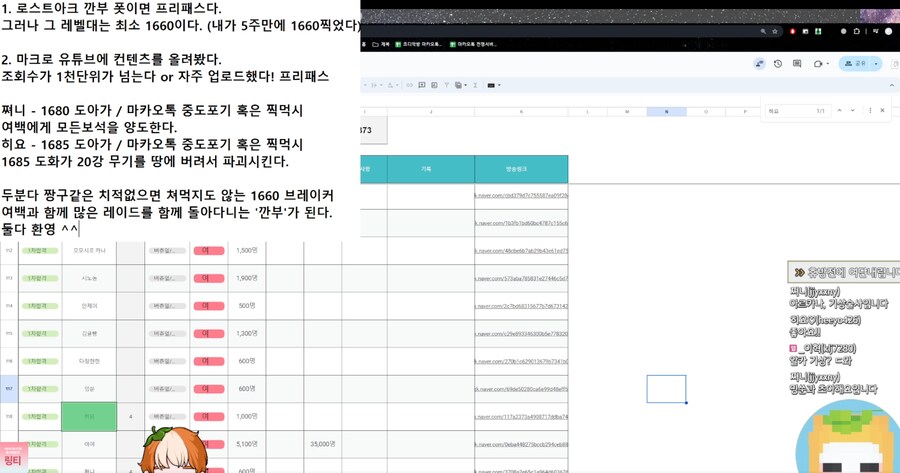Open more options in the find box
This screenshot has width=900, height=473.
[870, 110]
